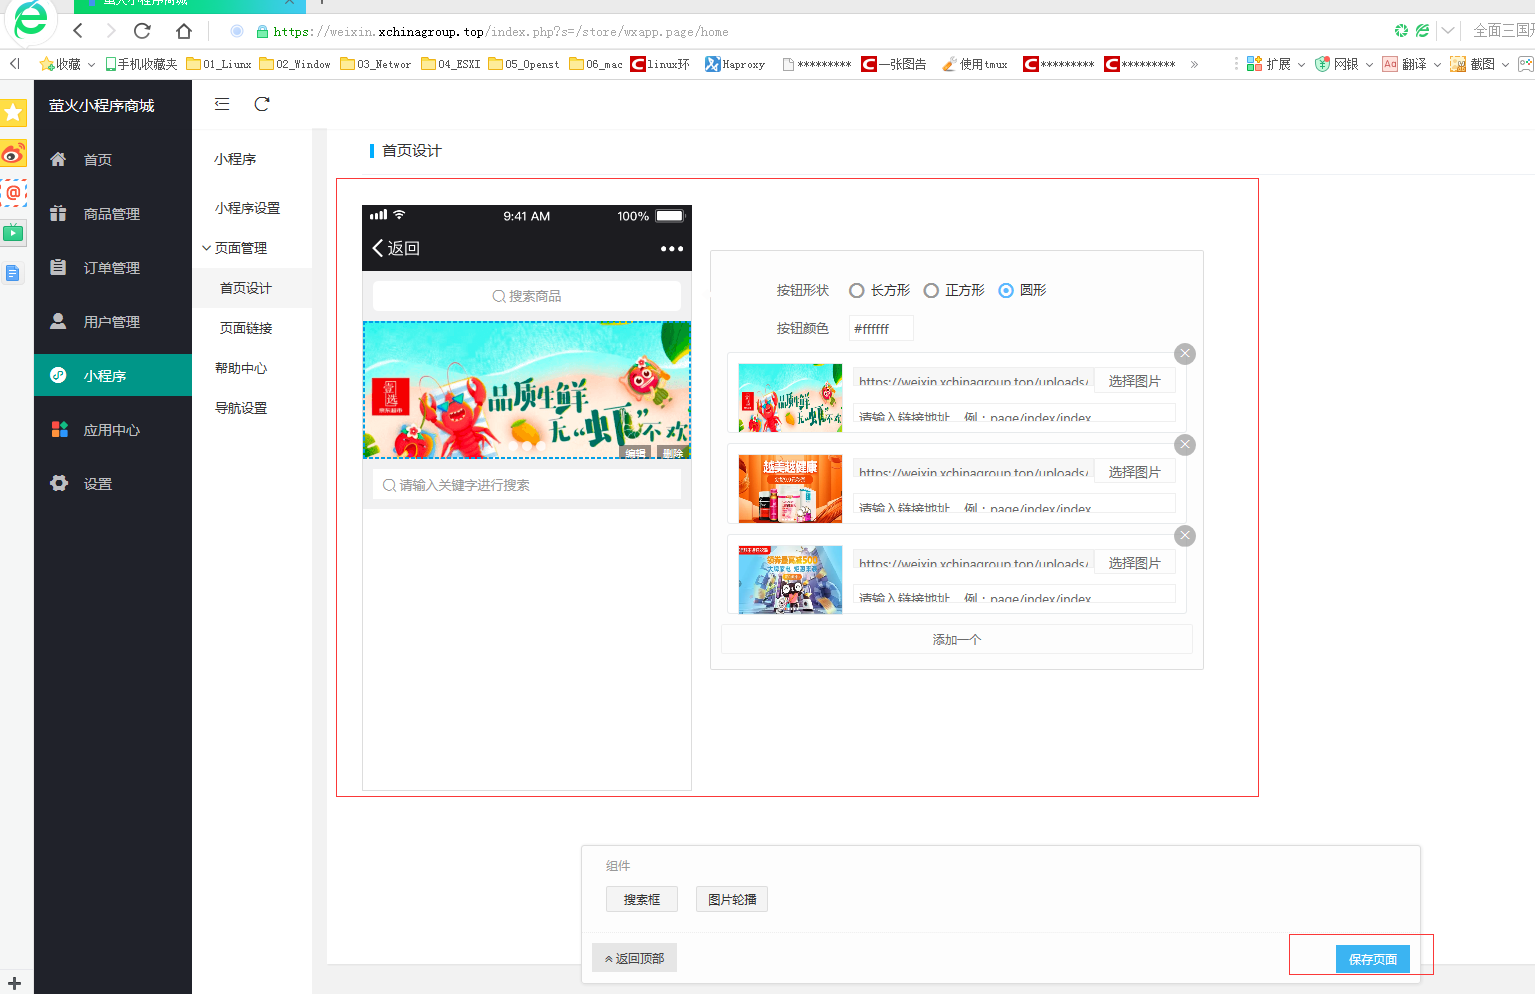1535x994 pixels.
Task: Collapse the 页面管理 submenu
Action: (x=240, y=248)
